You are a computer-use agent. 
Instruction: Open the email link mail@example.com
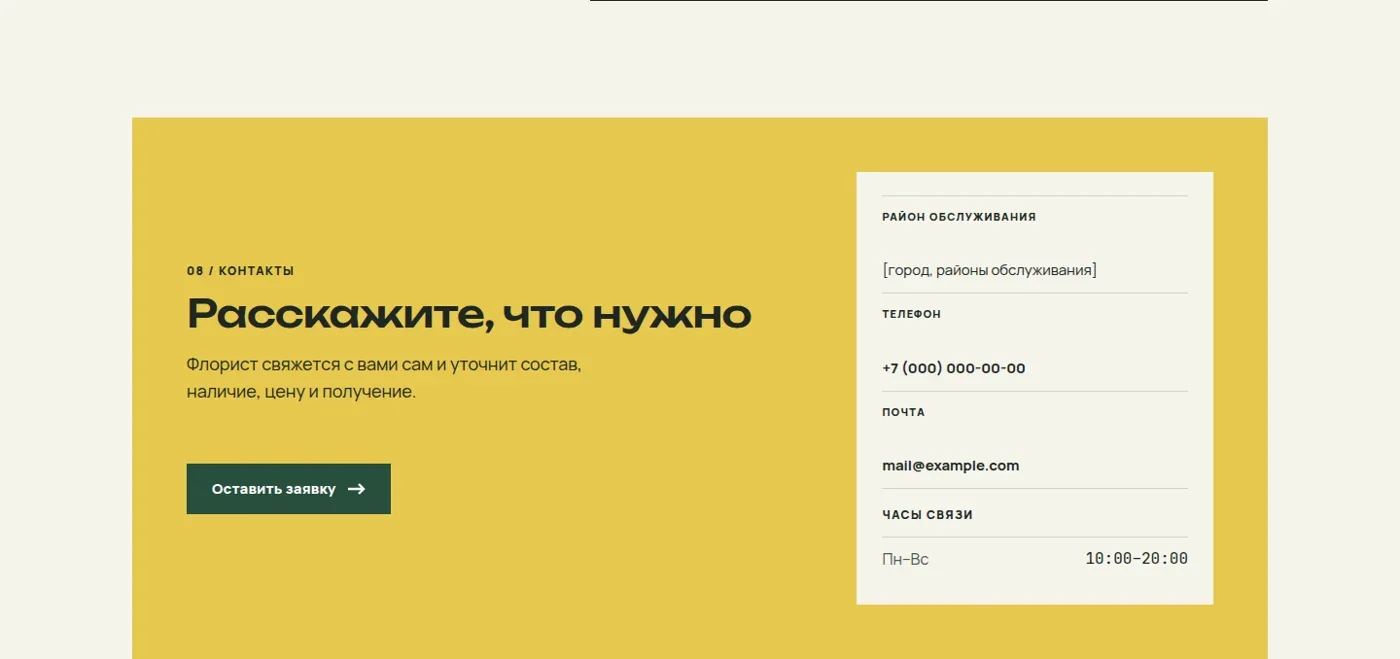[950, 466]
